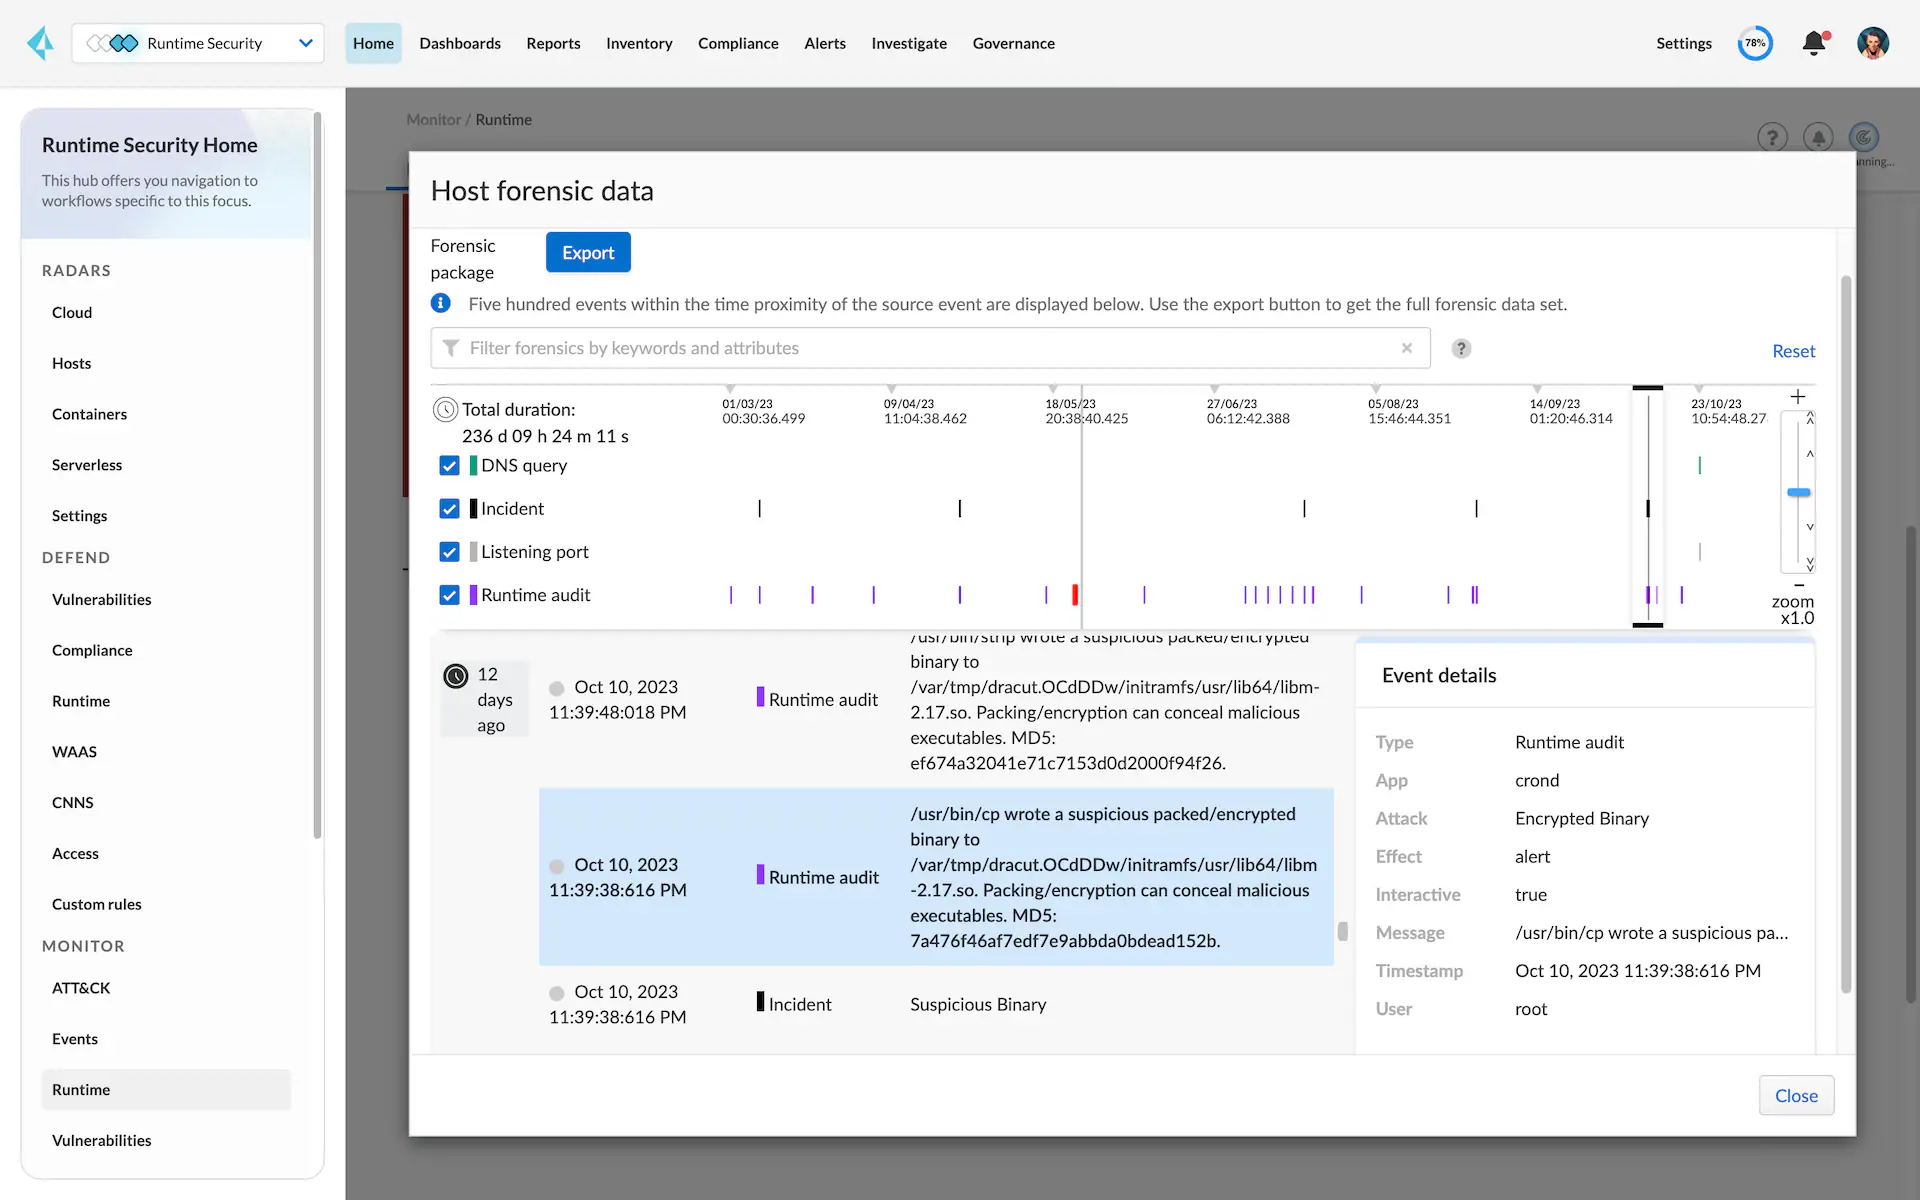
Task: Uncheck the DNS query checkbox
Action: point(449,466)
